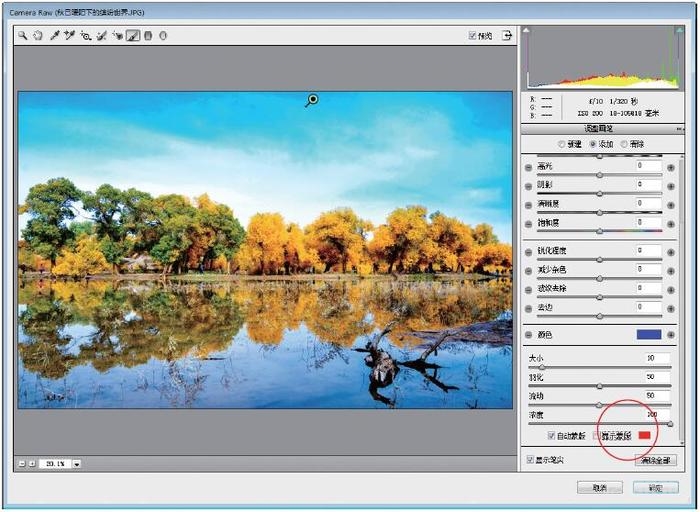Increase 清晰度 with its plus icon

coord(671,205)
